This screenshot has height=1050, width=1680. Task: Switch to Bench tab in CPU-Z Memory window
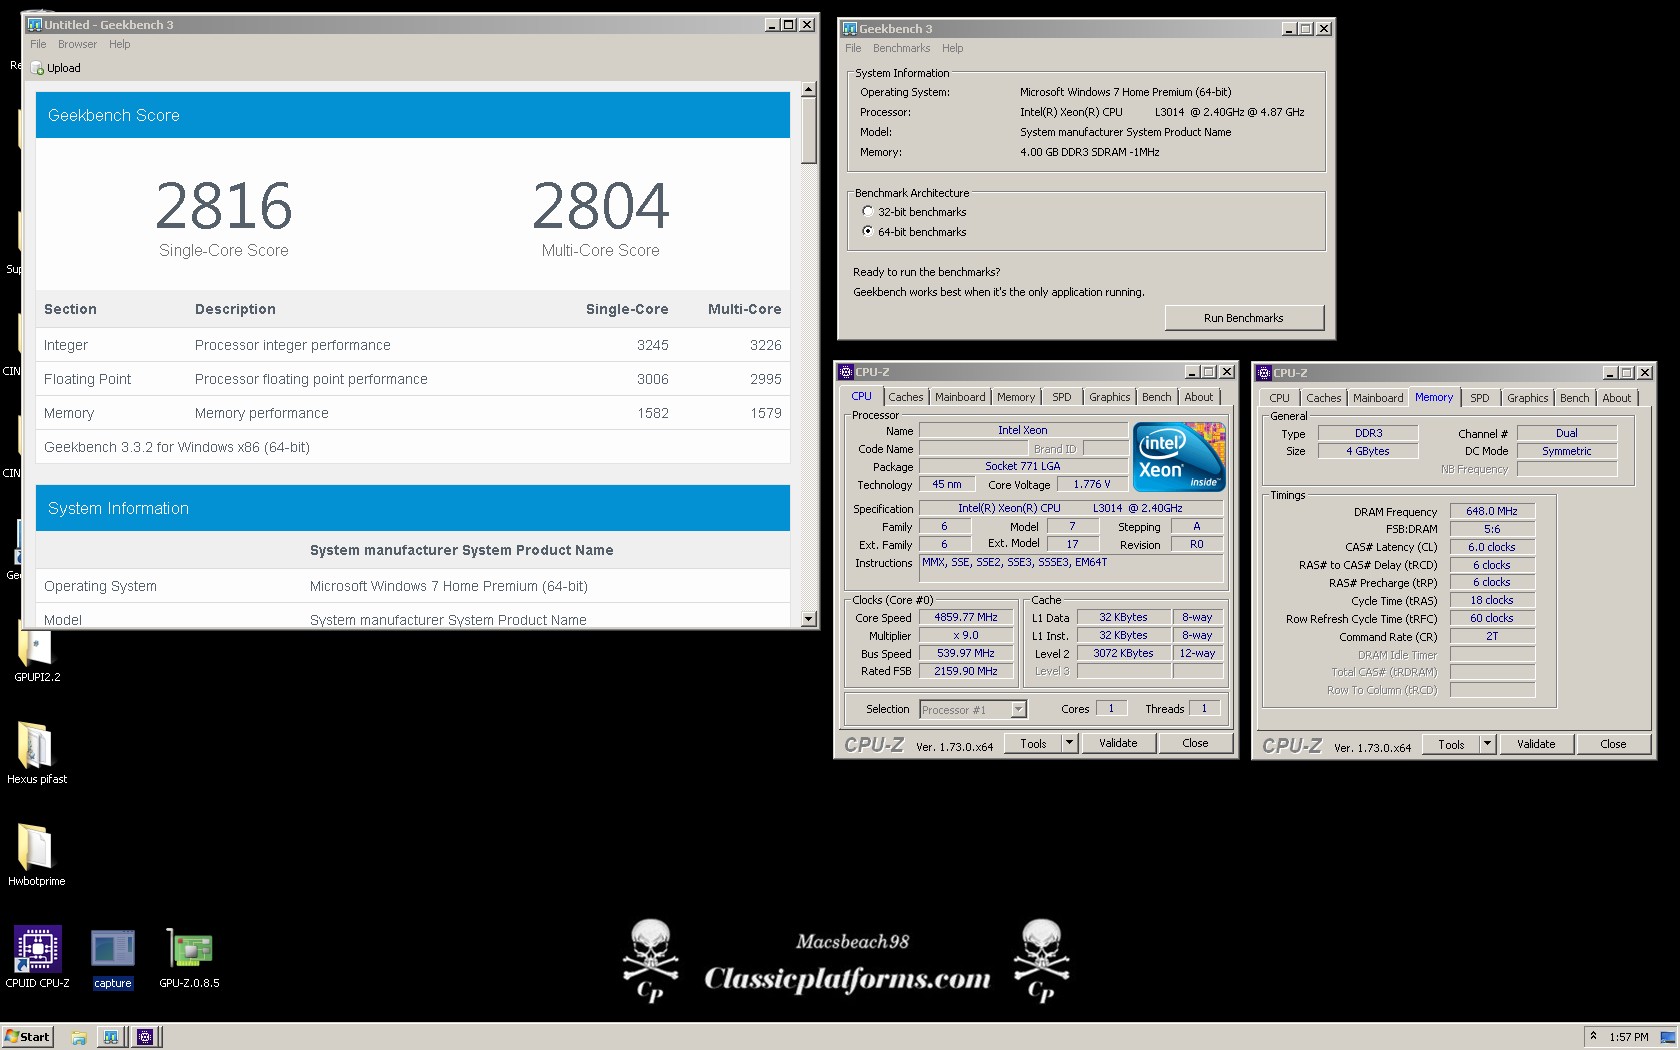(1575, 398)
